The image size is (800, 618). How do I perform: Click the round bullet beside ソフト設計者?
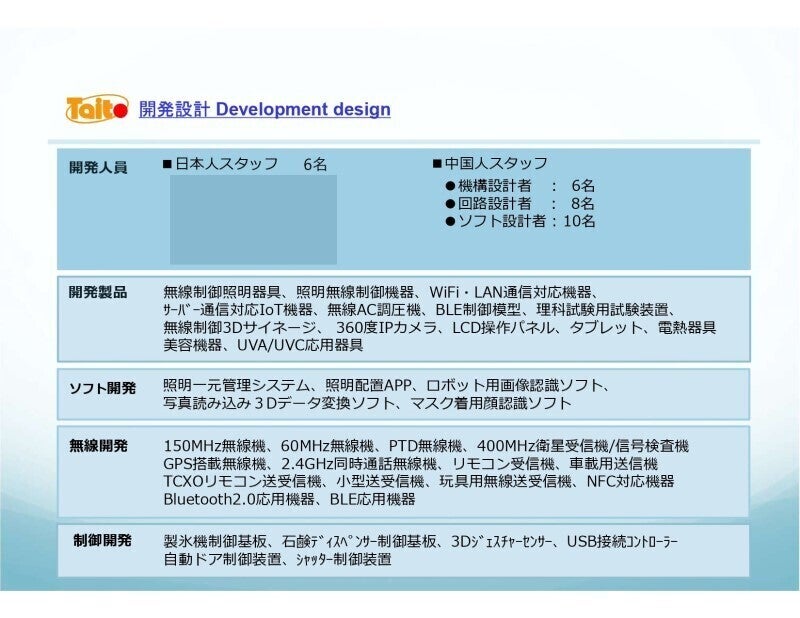tap(450, 222)
